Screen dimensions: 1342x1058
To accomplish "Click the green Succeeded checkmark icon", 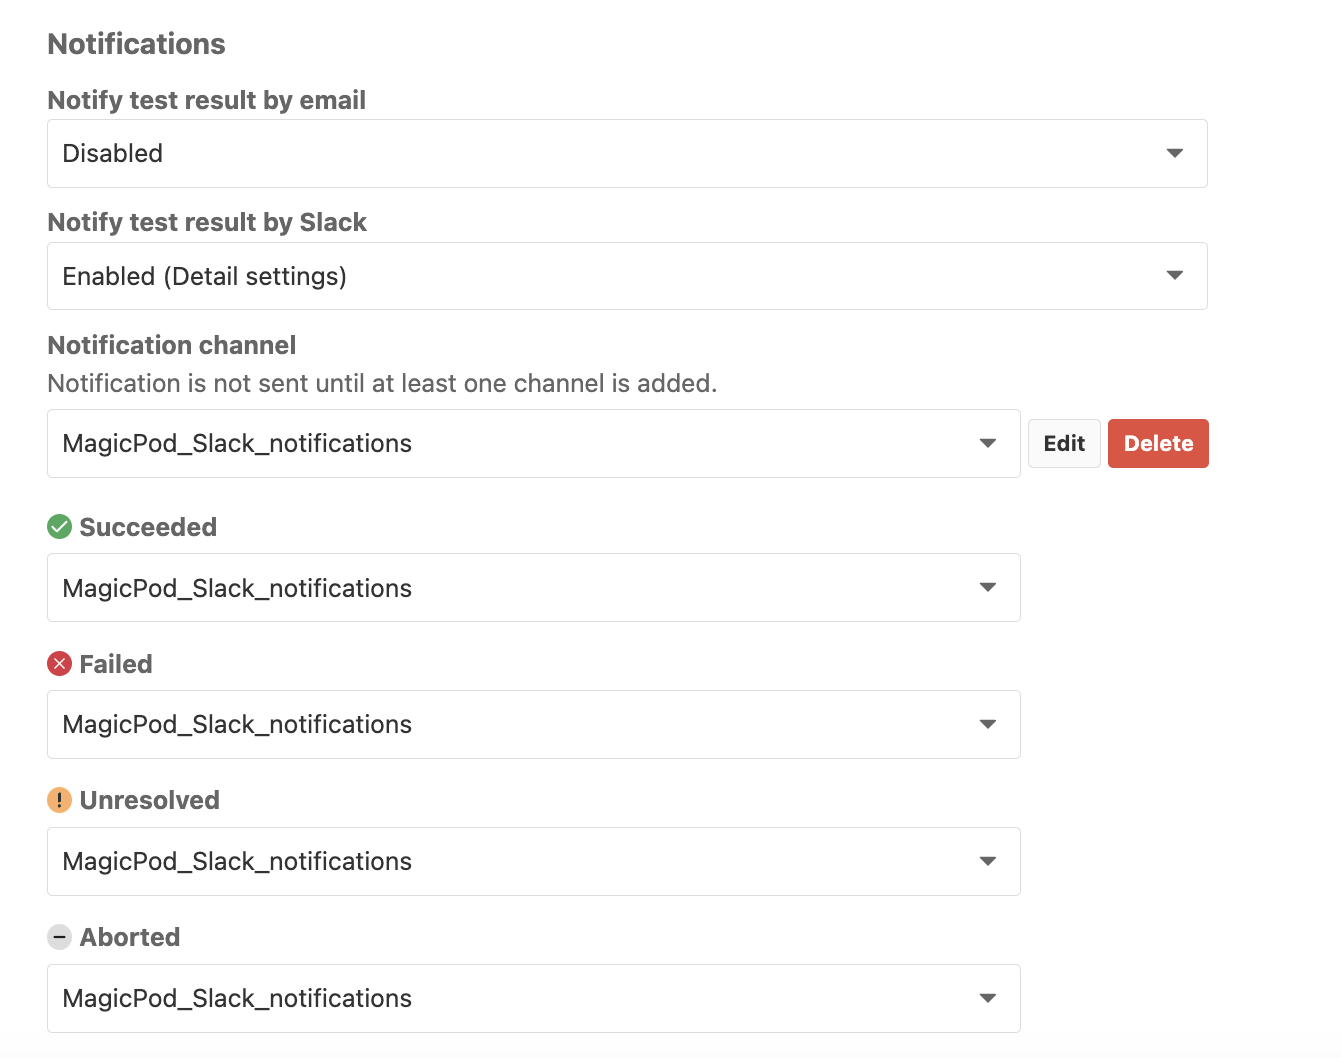I will pos(60,527).
